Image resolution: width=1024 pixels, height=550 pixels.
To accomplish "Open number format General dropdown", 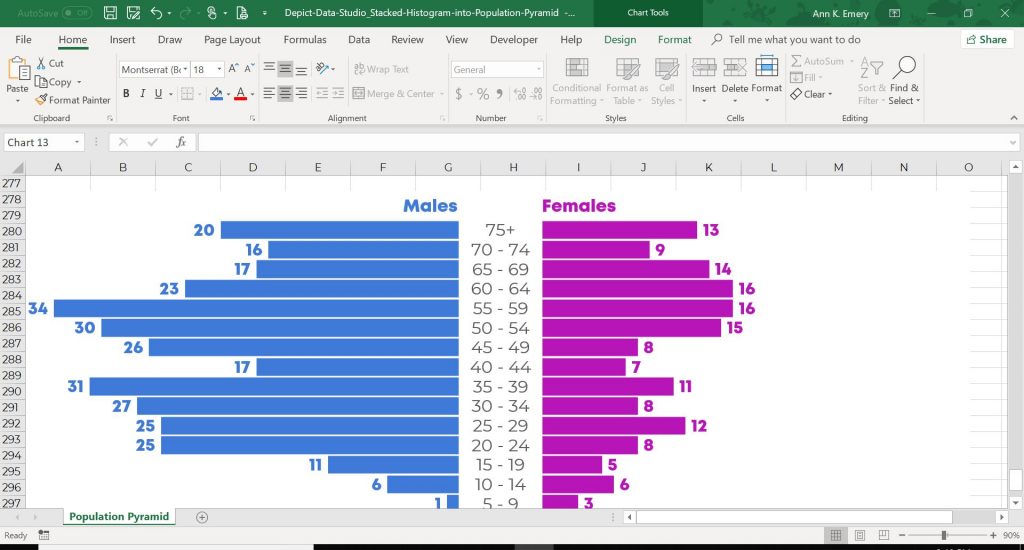I will [x=539, y=69].
